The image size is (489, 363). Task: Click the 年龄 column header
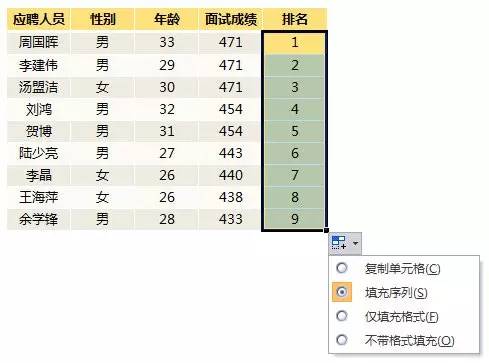click(x=167, y=19)
